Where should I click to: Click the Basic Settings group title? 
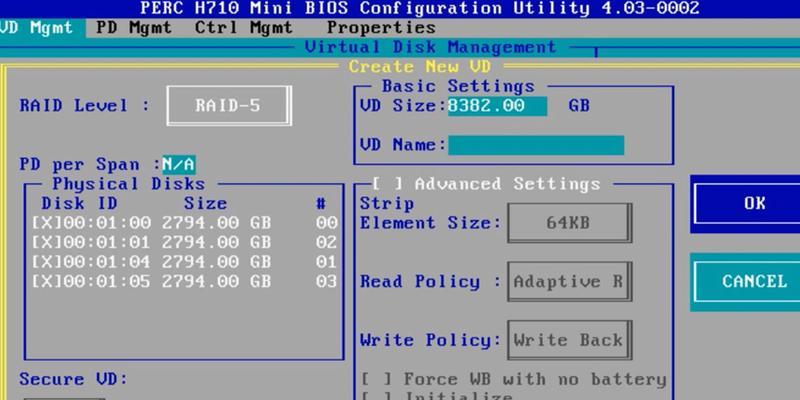coord(458,86)
